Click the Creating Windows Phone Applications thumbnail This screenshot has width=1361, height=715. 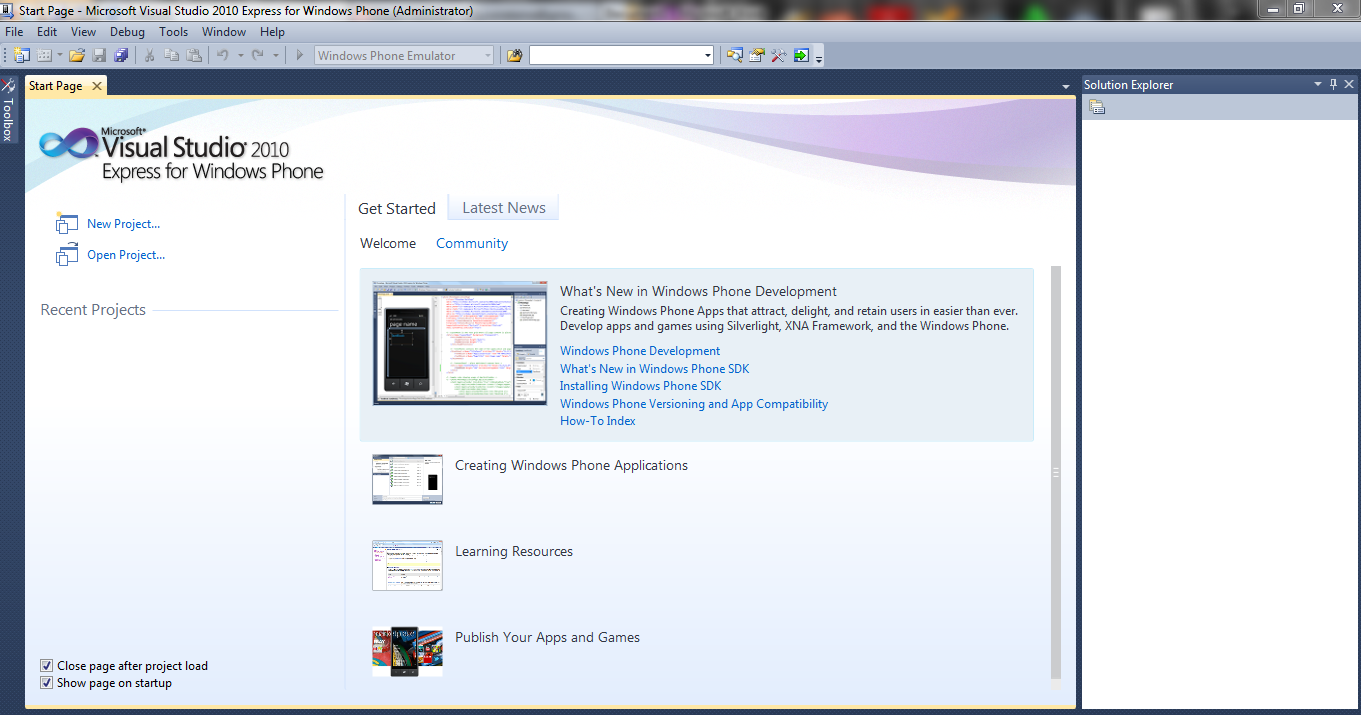[x=407, y=479]
